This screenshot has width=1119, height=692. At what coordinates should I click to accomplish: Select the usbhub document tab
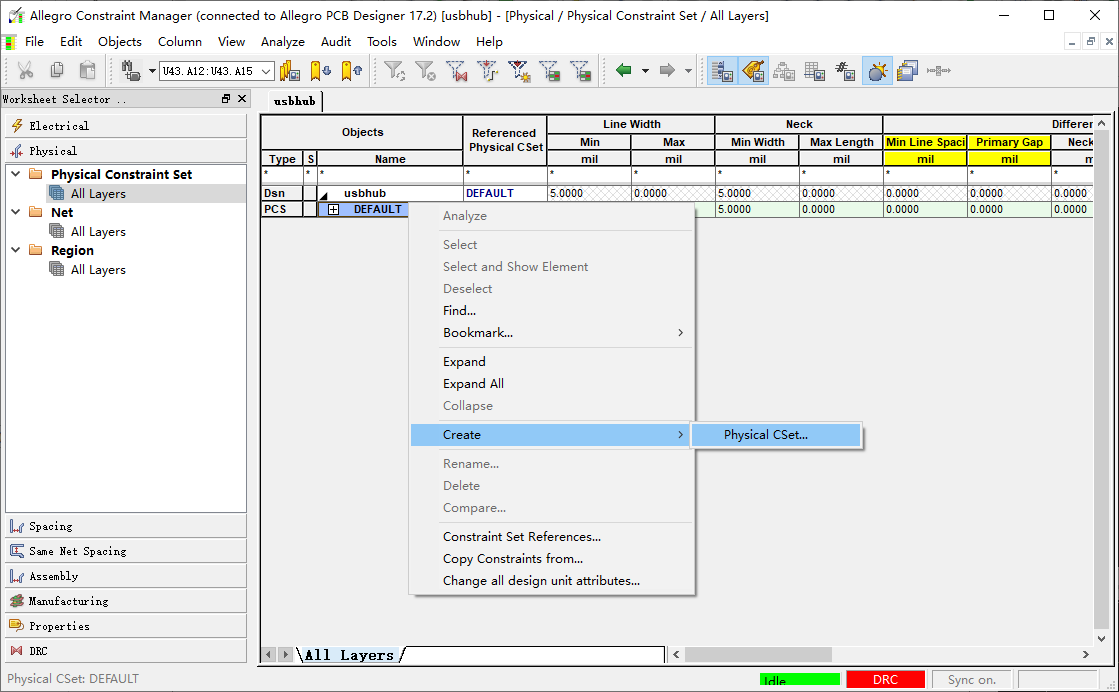(x=295, y=101)
